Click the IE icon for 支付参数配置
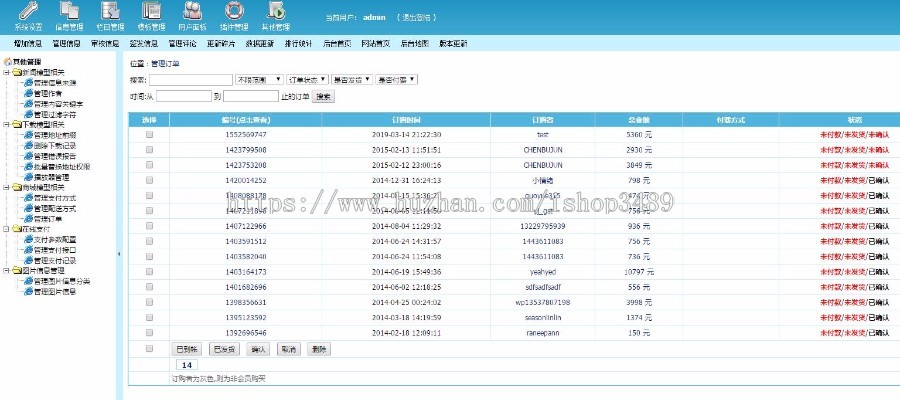900x400 pixels. click(x=28, y=239)
